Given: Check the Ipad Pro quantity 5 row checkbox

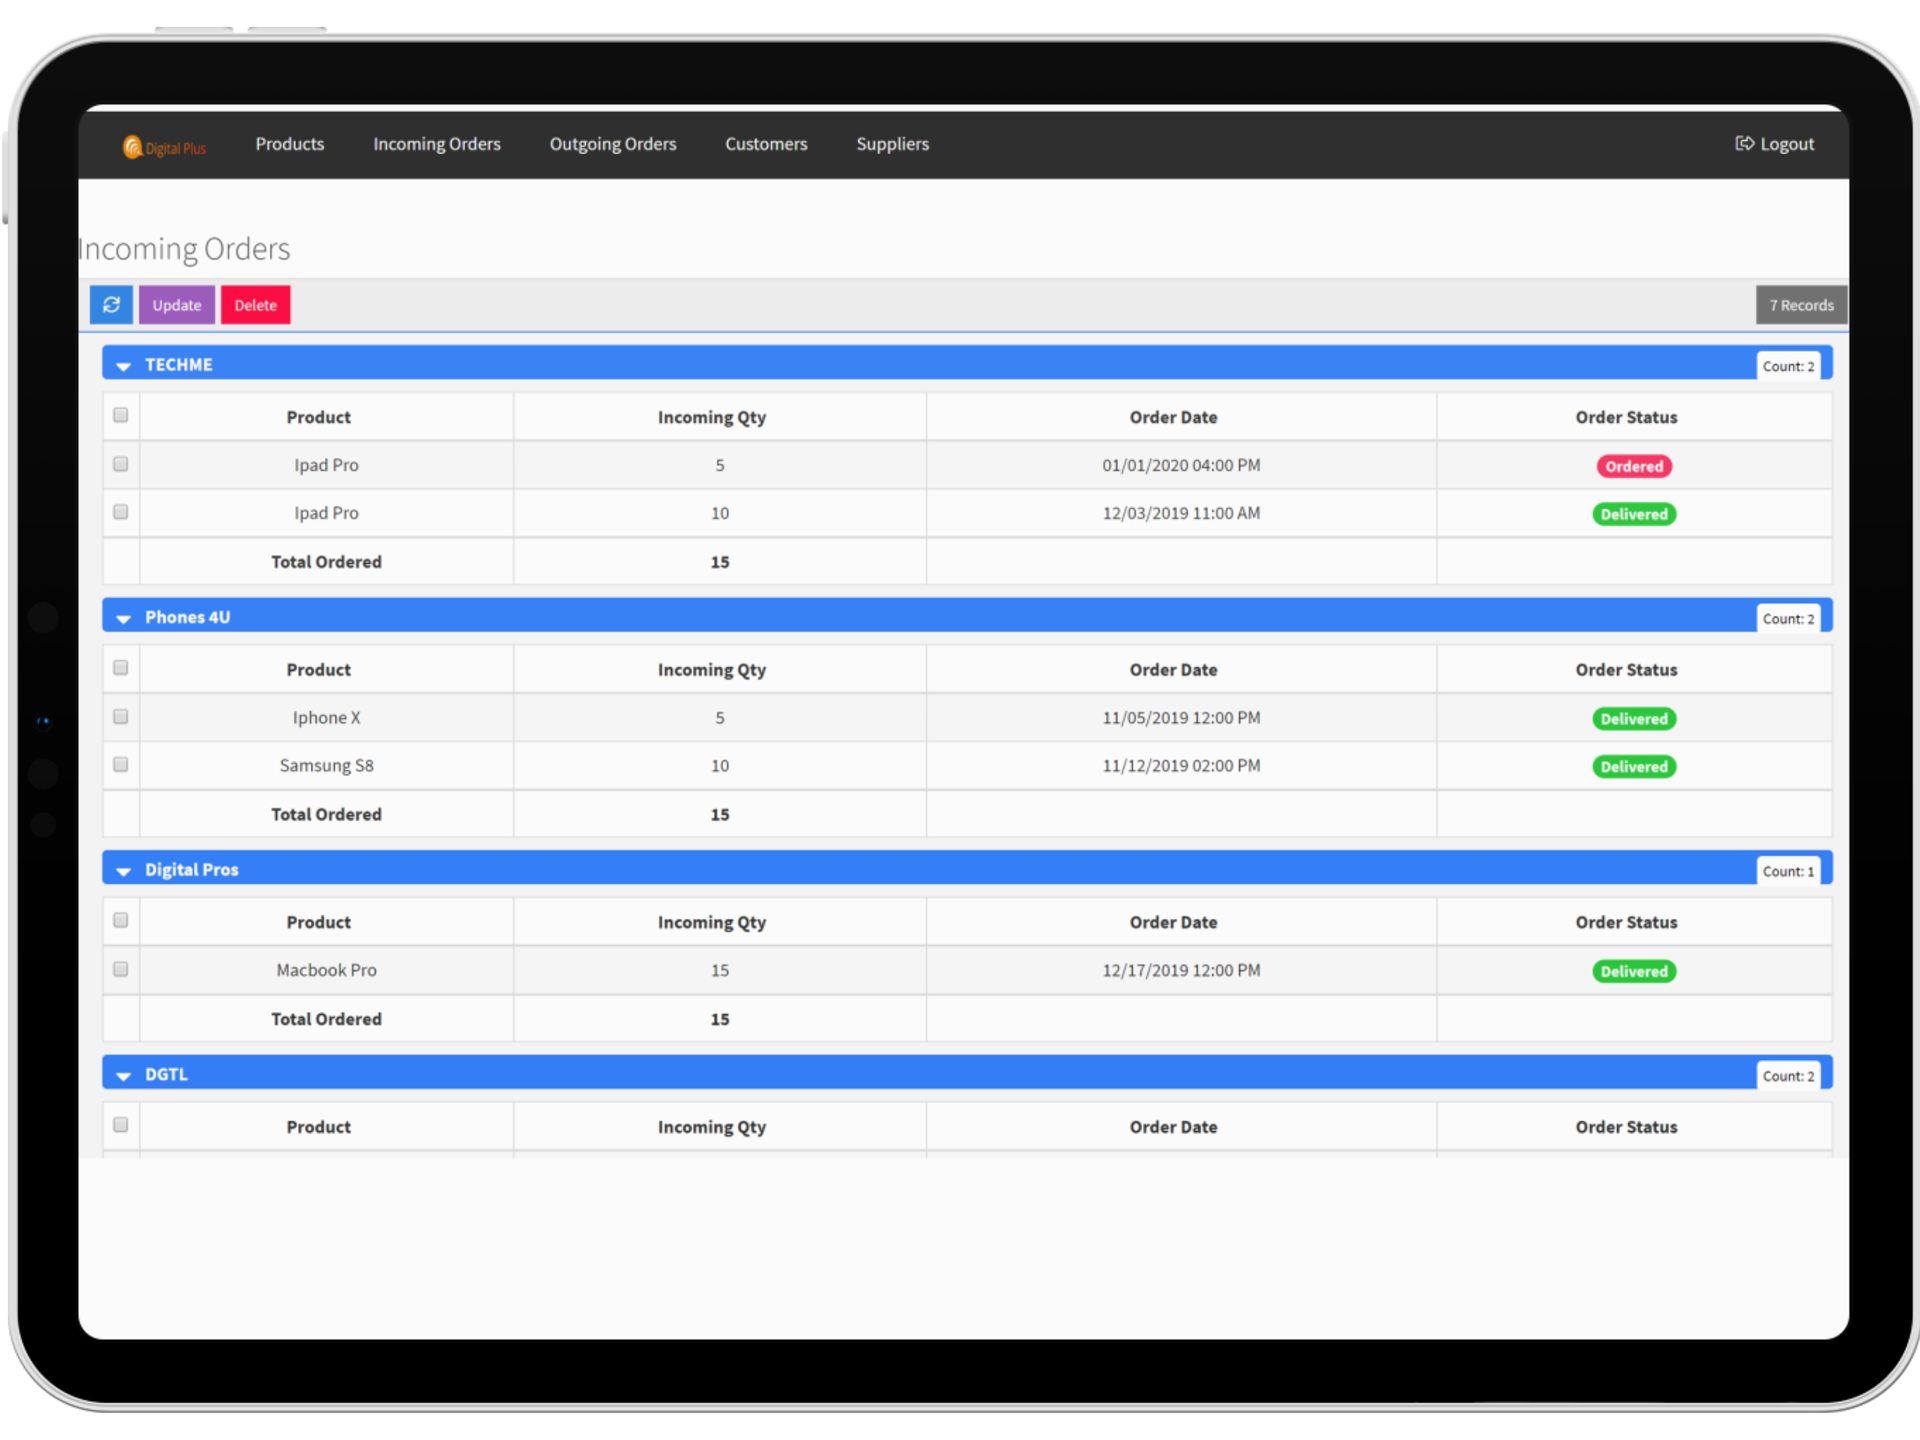Looking at the screenshot, I should [x=121, y=464].
